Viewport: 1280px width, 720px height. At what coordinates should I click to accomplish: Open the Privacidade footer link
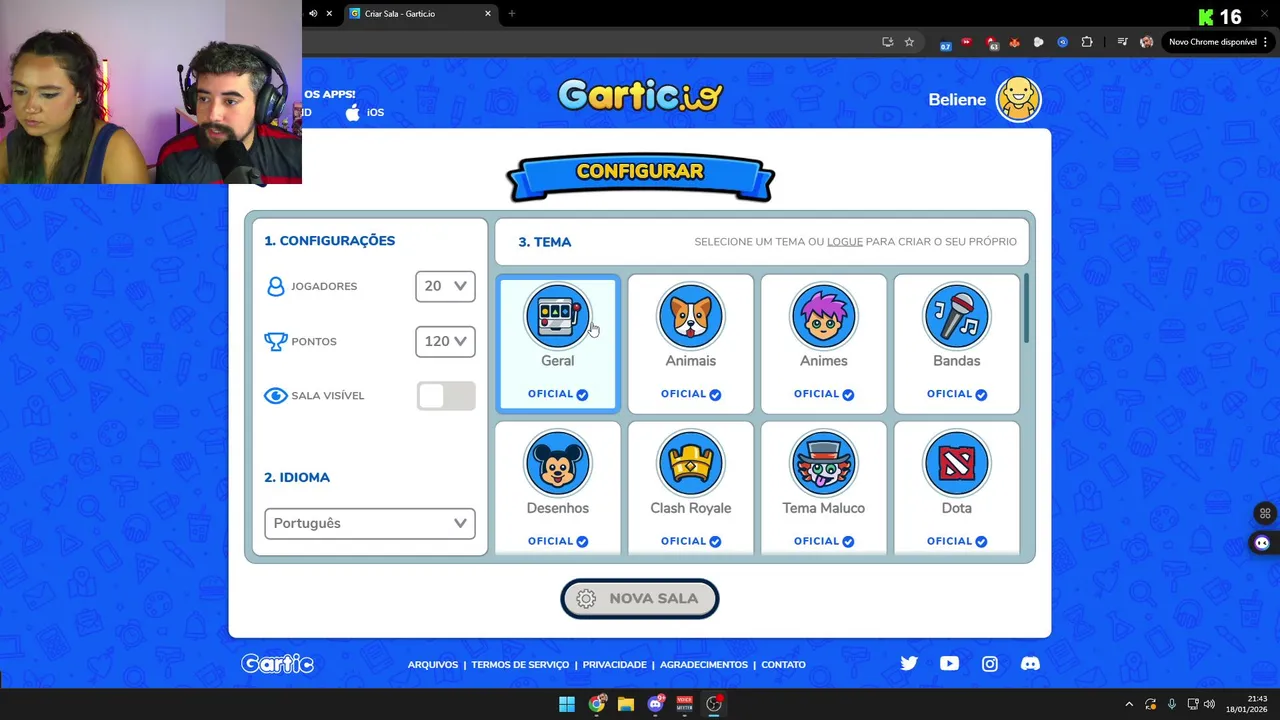coord(614,664)
